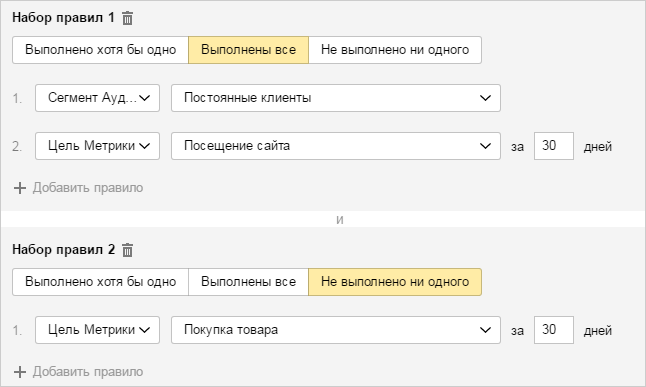The width and height of the screenshot is (646, 387).
Task: Select 'Выполнено хотя бы одно' in set 1
Action: pos(101,50)
